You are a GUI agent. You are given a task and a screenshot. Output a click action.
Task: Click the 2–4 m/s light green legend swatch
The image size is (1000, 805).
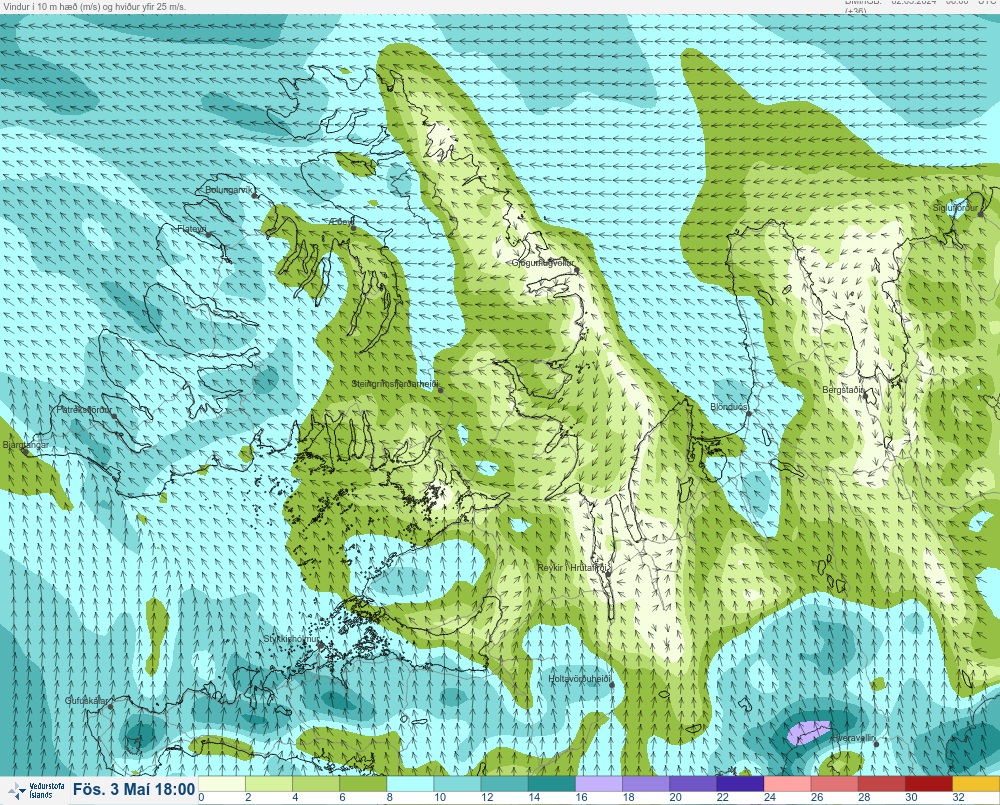pos(268,784)
